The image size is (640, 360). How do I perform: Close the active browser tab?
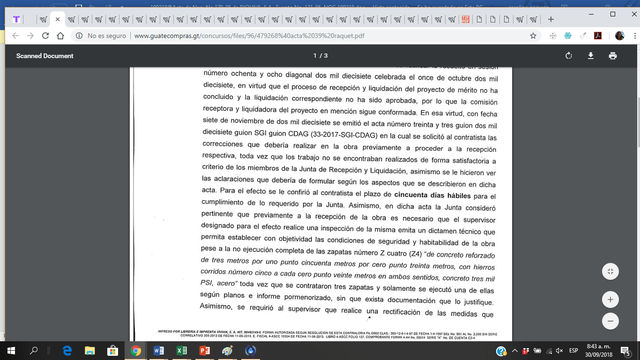pos(58,19)
